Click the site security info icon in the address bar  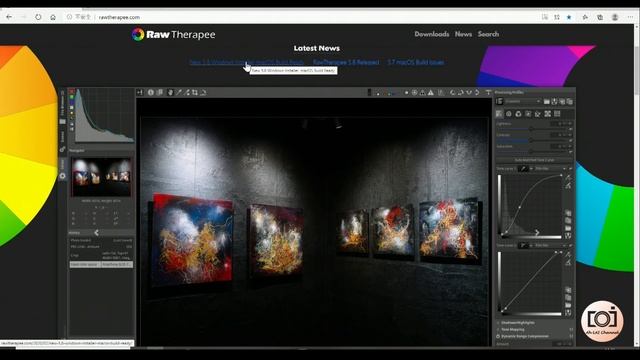pos(69,17)
